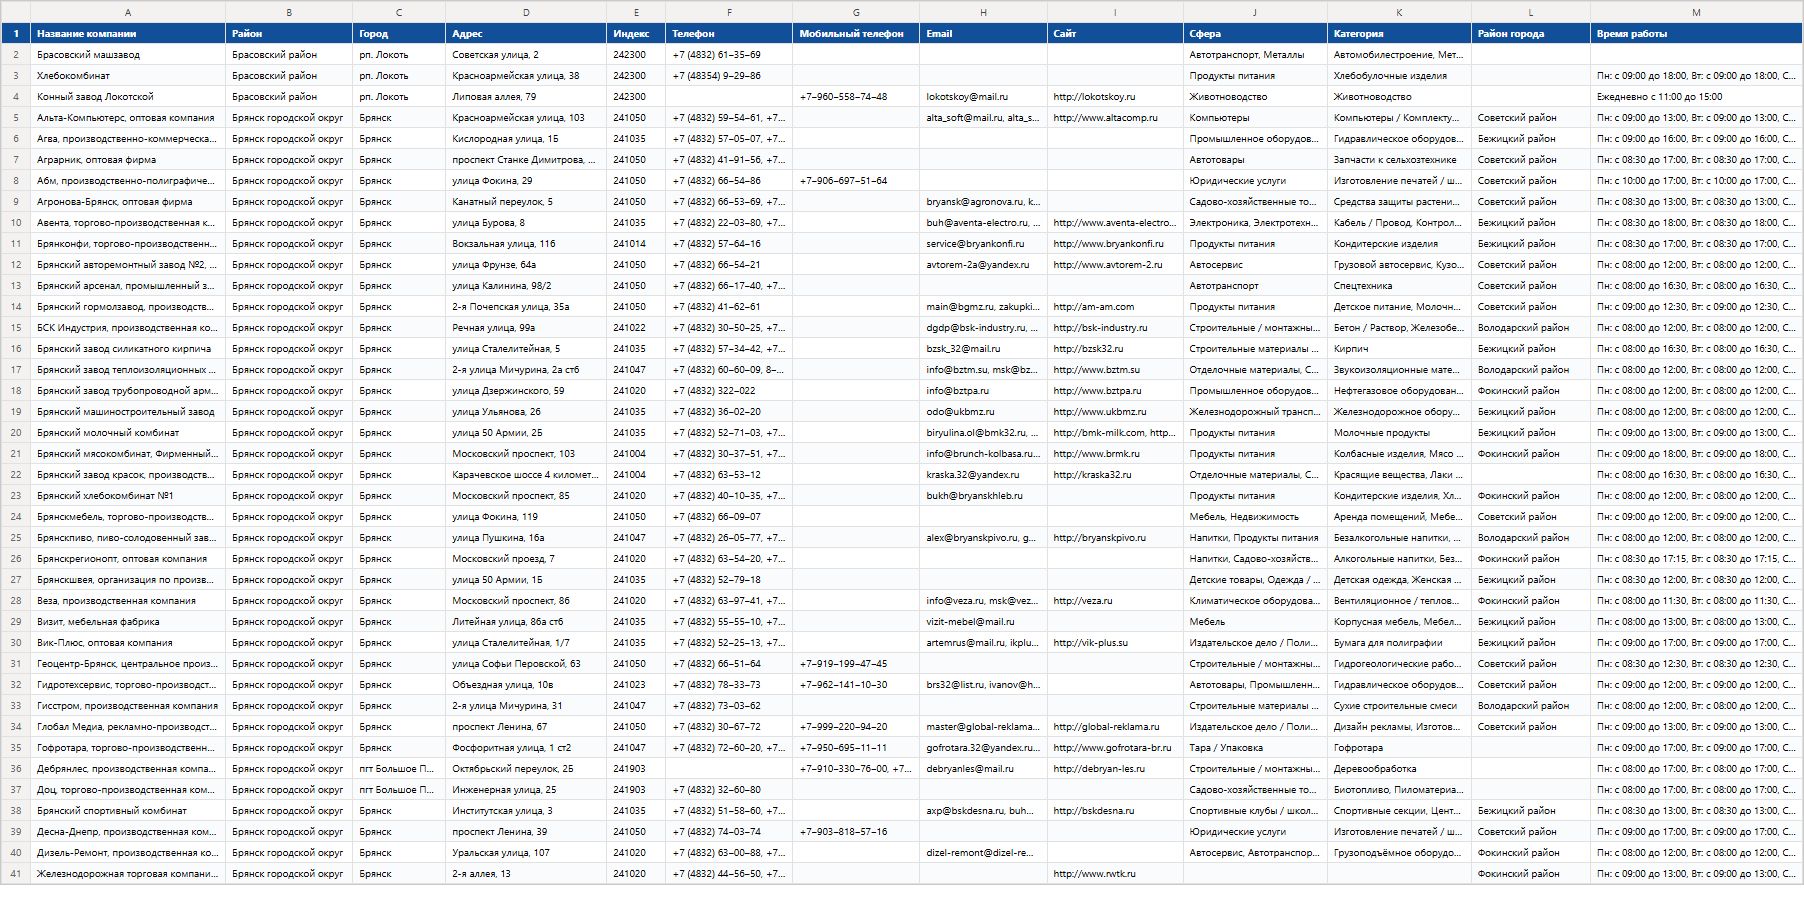Select the 'Кирпич' category cell
This screenshot has width=1804, height=902.
(1399, 349)
